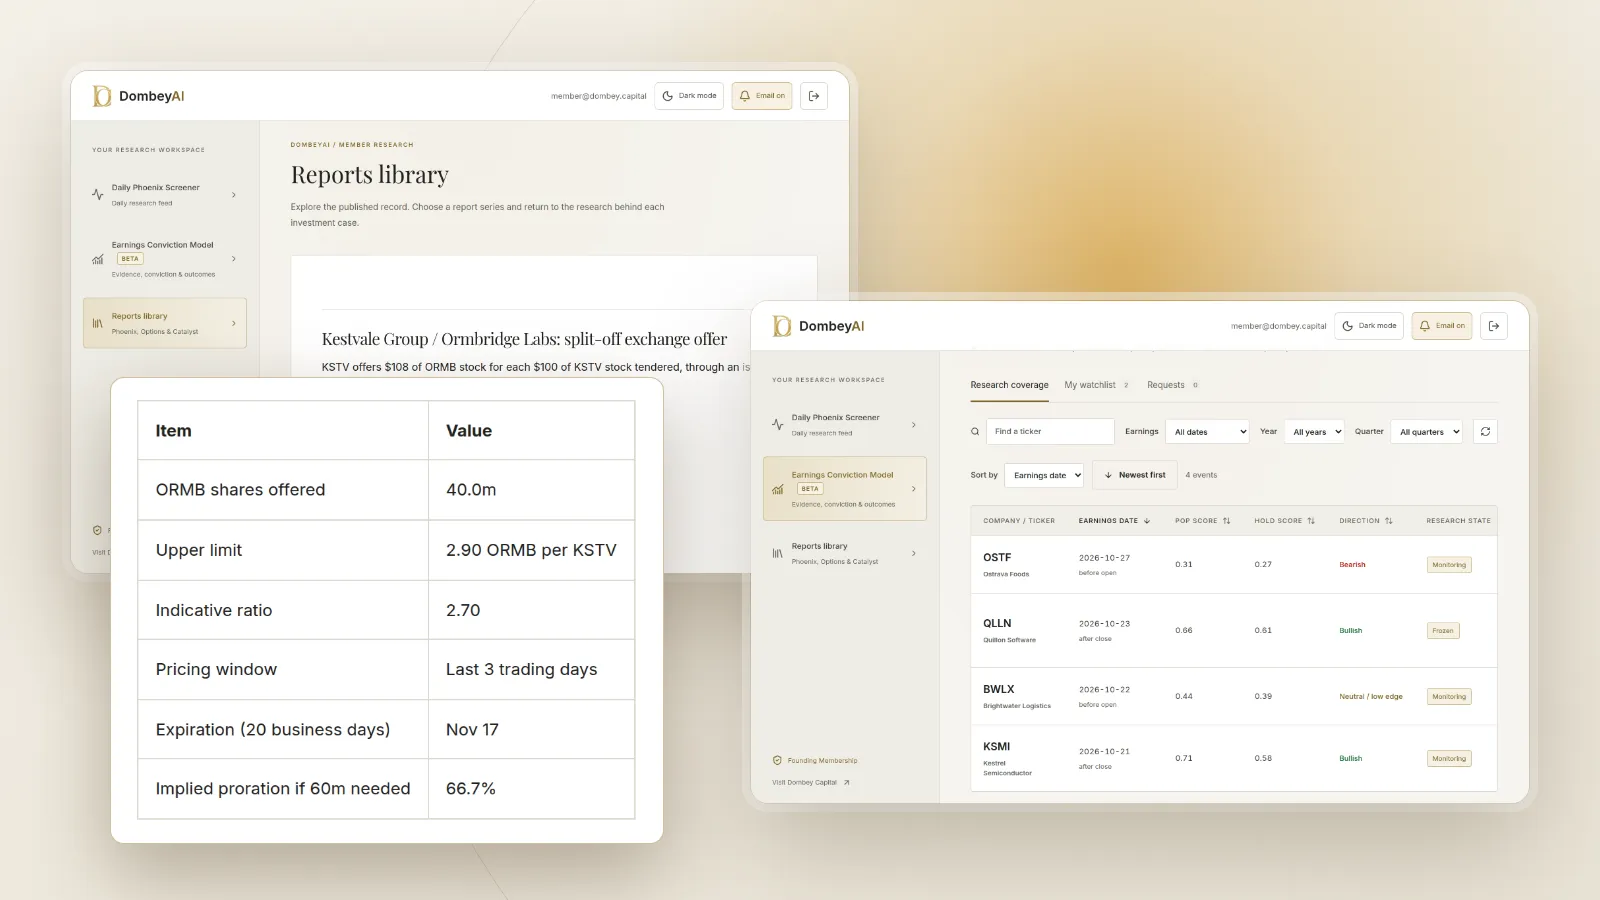Image resolution: width=1600 pixels, height=900 pixels.
Task: Click the QLLN ticker row
Action: tap(1233, 631)
